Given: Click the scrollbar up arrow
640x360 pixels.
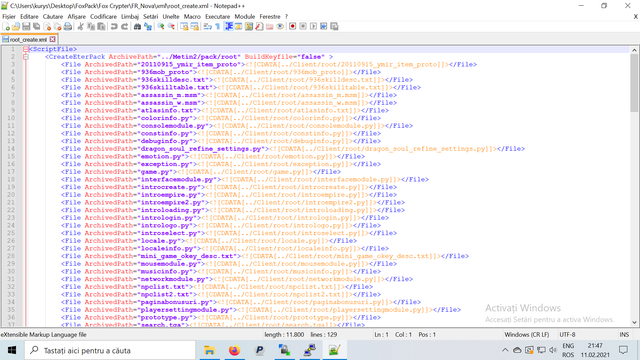Looking at the screenshot, I should (x=634, y=50).
